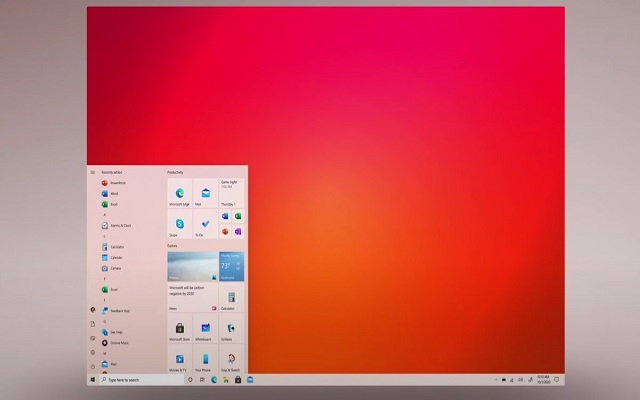Open the OneNote small purple tile
Image resolution: width=640 pixels, height=400 pixels.
pyautogui.click(x=238, y=232)
